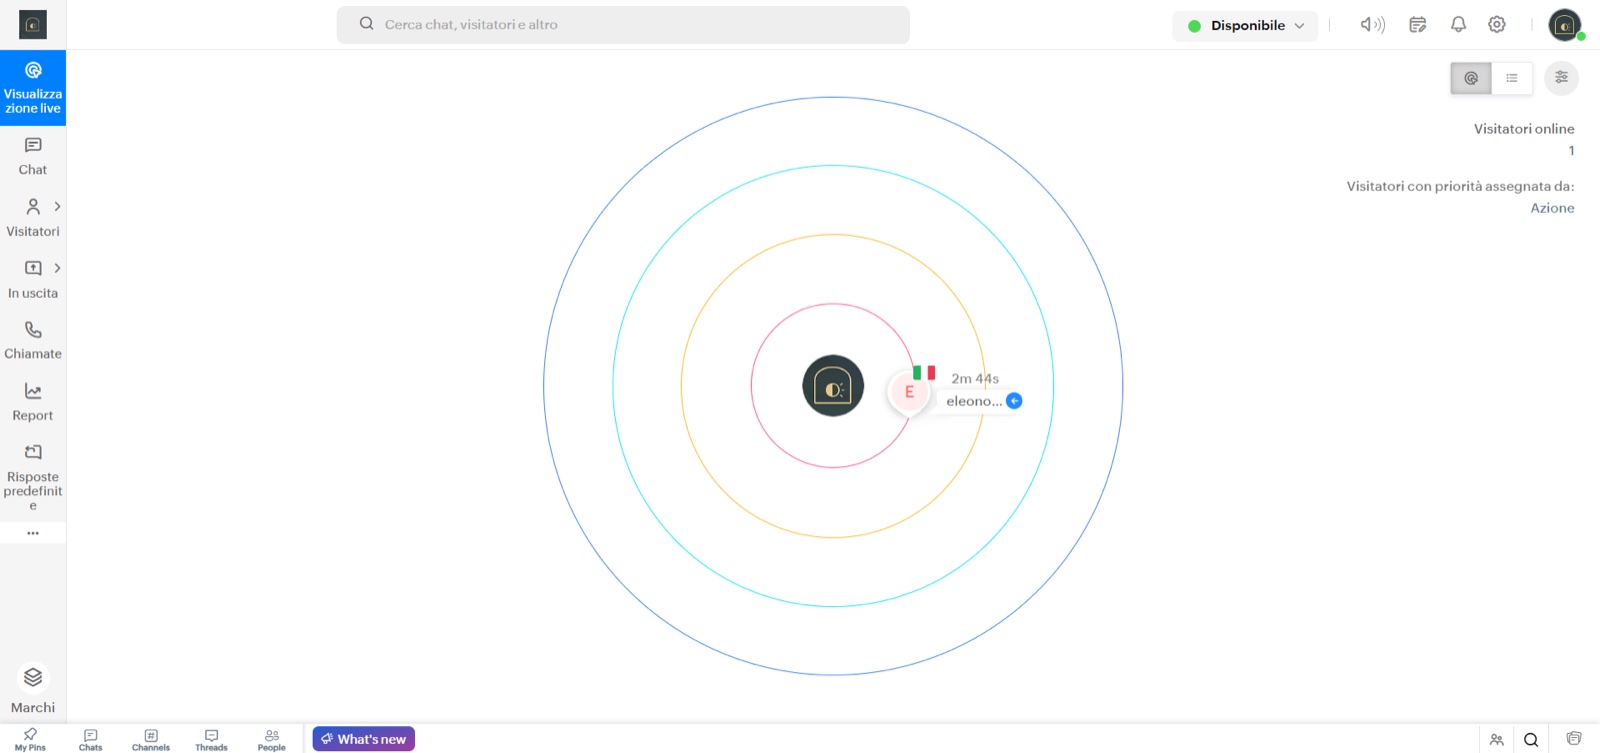This screenshot has width=1600, height=753.
Task: Open Chiamate phone icon
Action: coord(33,329)
